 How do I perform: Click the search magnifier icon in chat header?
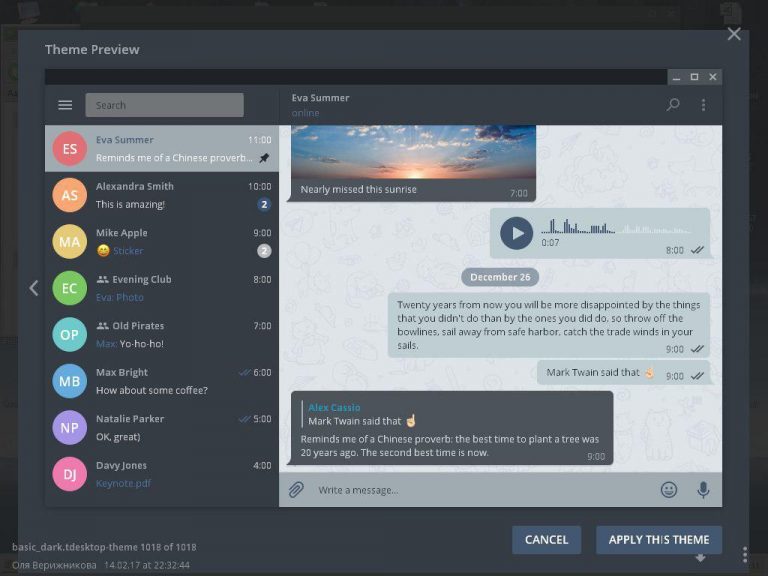pyautogui.click(x=673, y=104)
